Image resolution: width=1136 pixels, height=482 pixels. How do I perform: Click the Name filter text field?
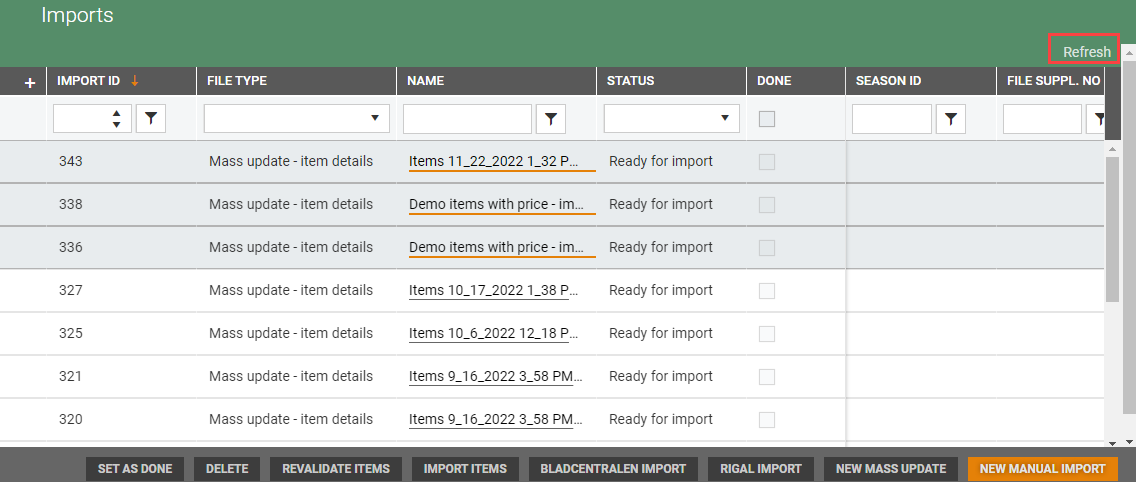click(467, 119)
